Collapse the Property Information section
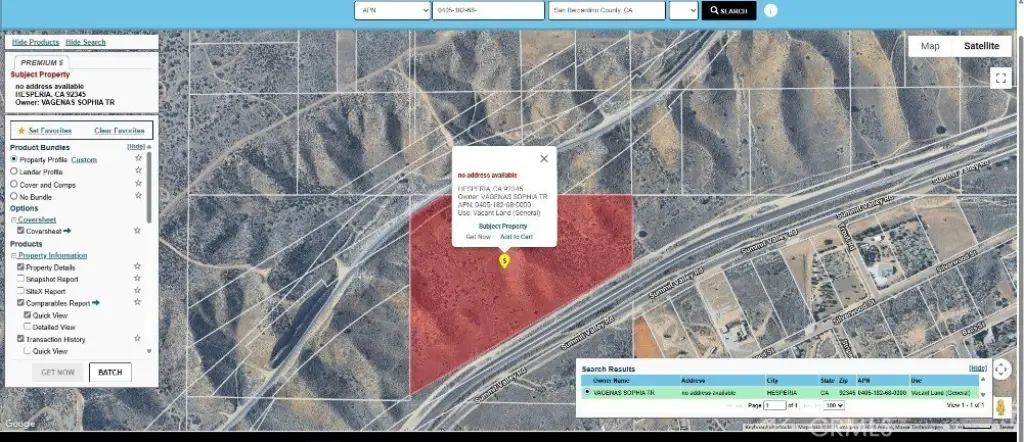Image resolution: width=1024 pixels, height=442 pixels. 14,256
